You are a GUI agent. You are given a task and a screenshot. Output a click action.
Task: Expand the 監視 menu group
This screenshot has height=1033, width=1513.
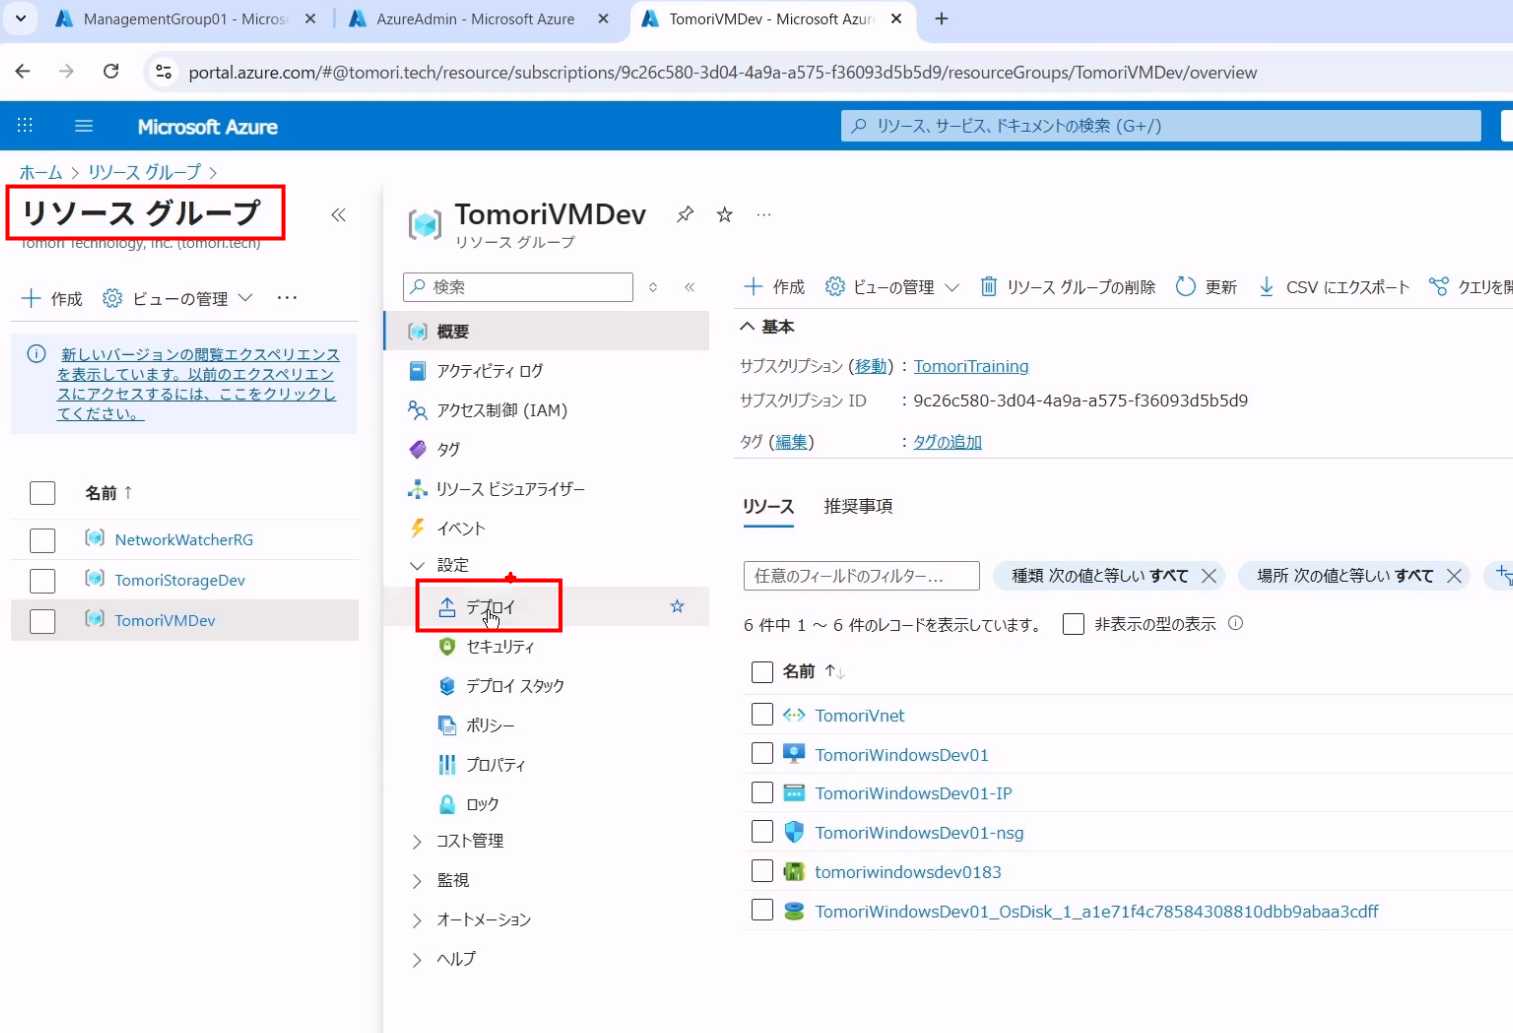click(417, 881)
